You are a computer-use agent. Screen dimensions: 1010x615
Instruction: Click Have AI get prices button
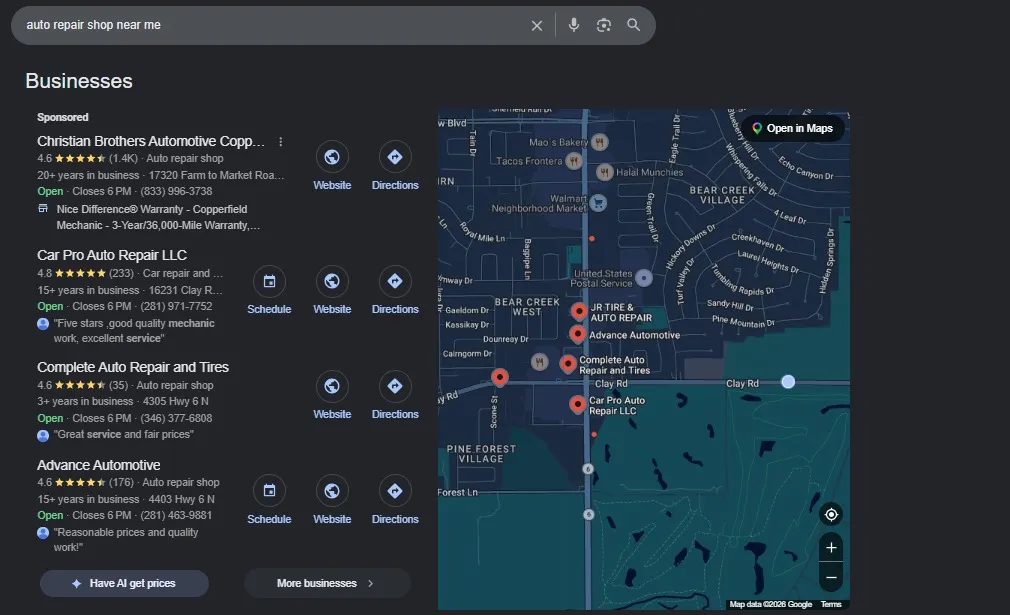pos(124,583)
